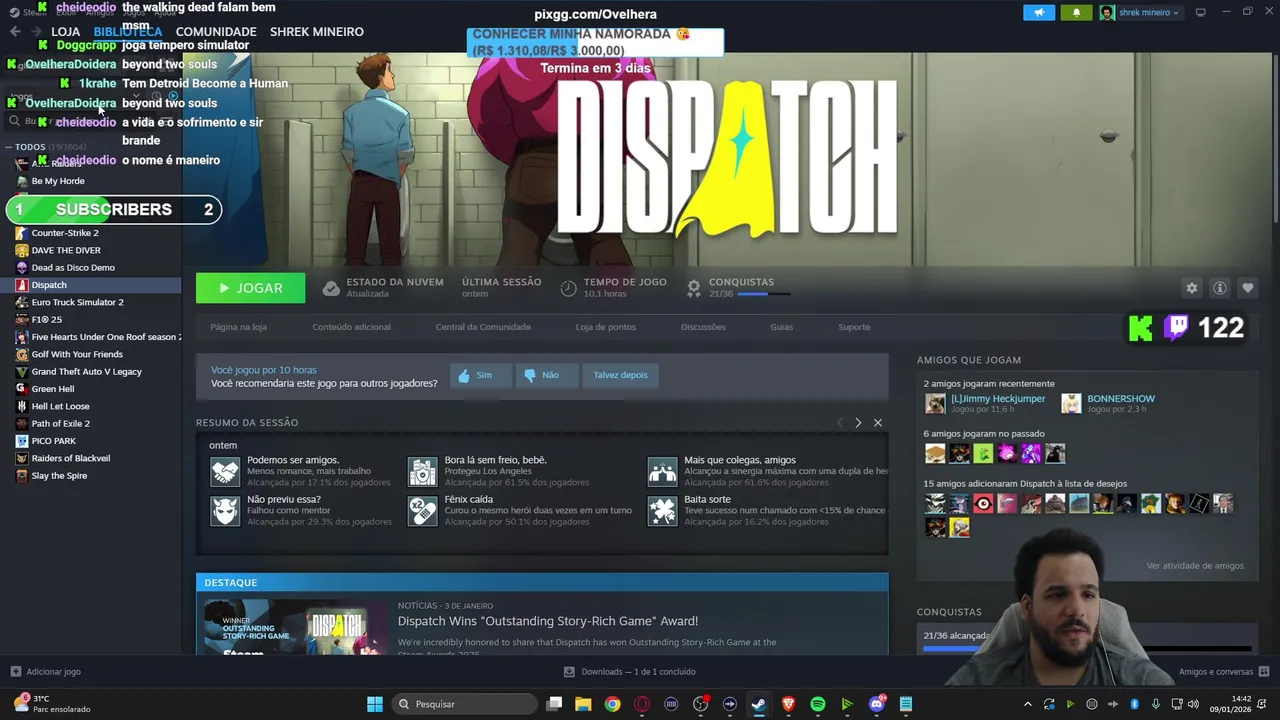
Task: Open the Conquistas achievements gear icon
Action: pos(693,288)
